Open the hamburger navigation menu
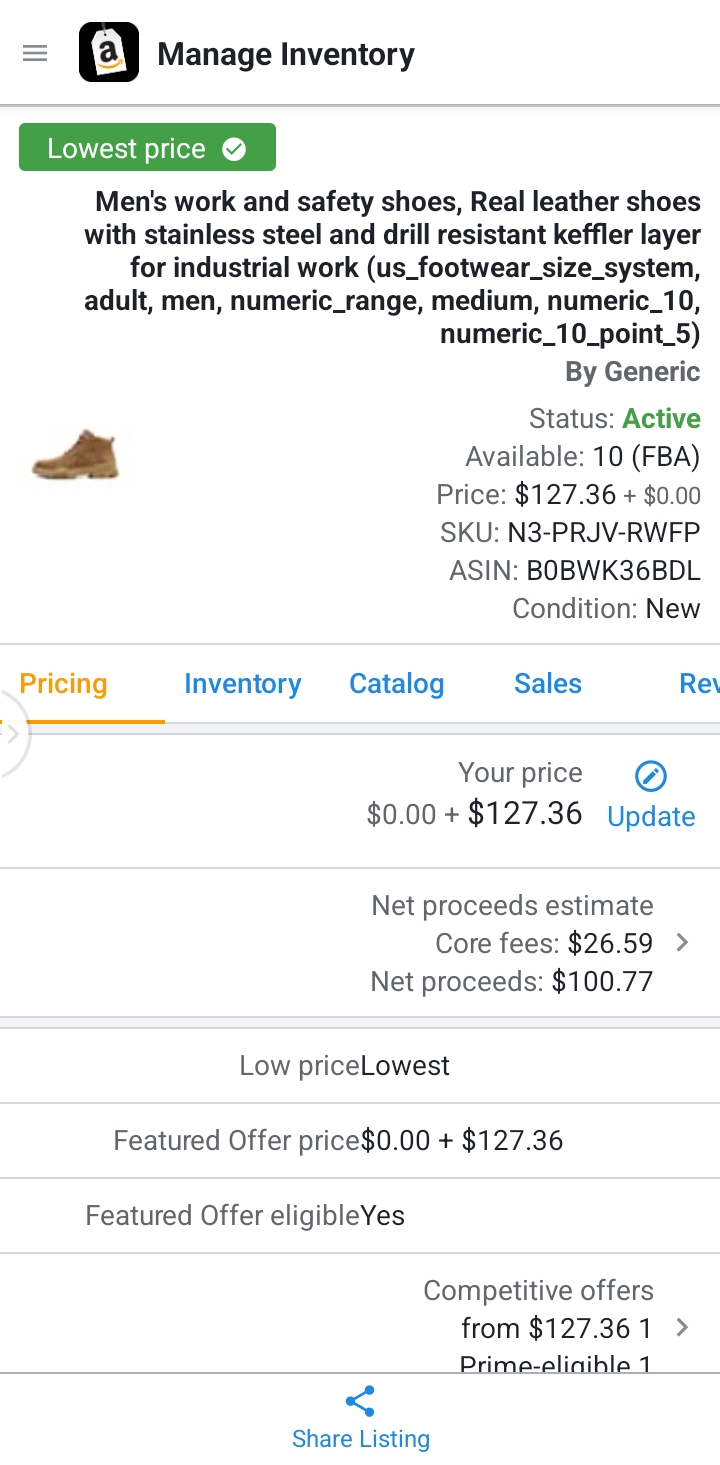720x1465 pixels. pyautogui.click(x=35, y=53)
